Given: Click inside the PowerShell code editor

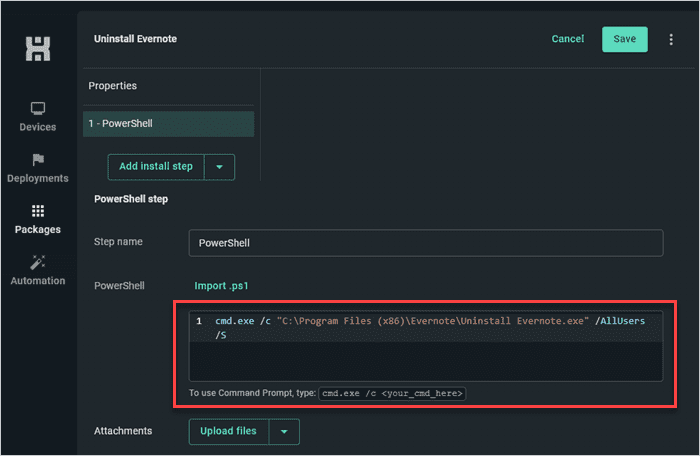Looking at the screenshot, I should pyautogui.click(x=426, y=346).
